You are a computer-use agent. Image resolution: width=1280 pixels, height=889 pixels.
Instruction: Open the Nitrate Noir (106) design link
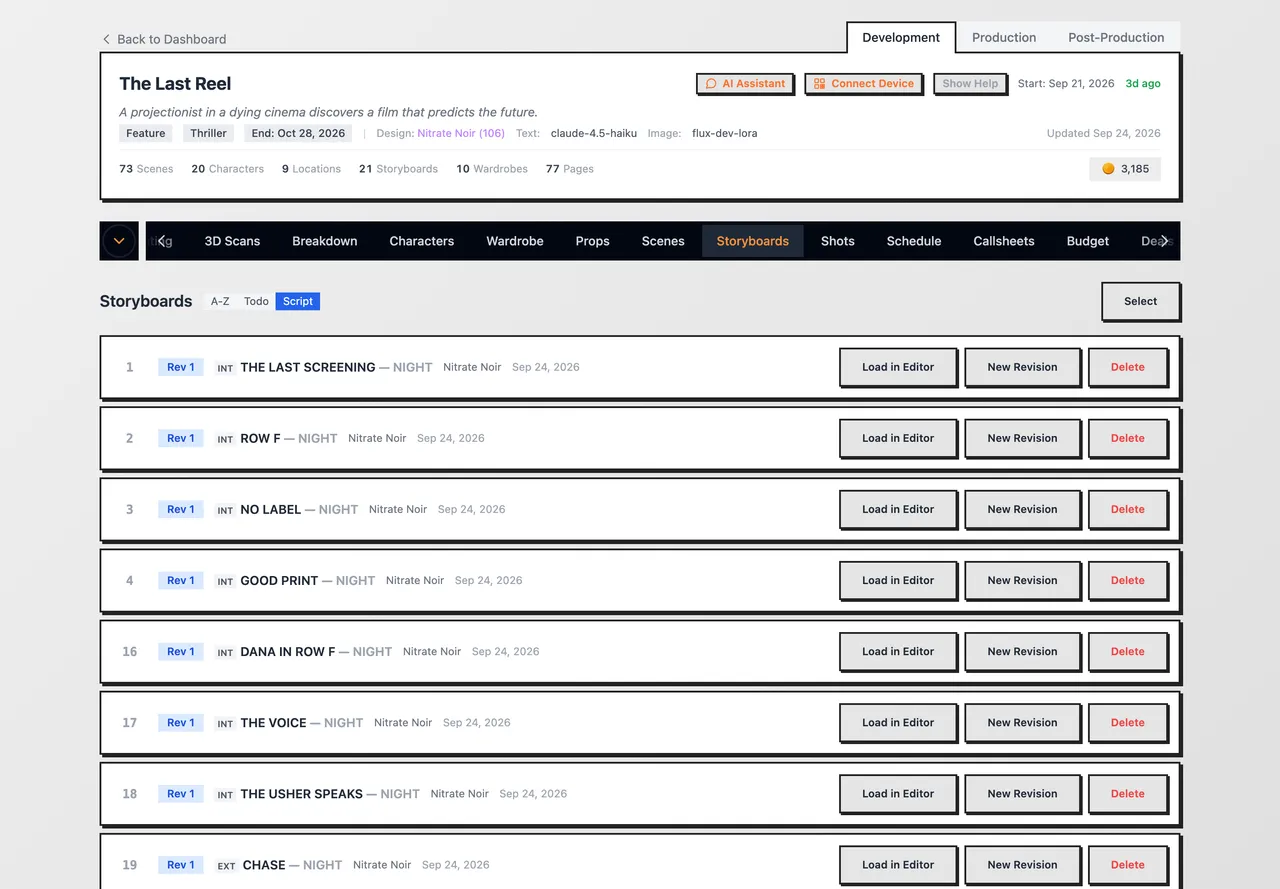pos(461,133)
